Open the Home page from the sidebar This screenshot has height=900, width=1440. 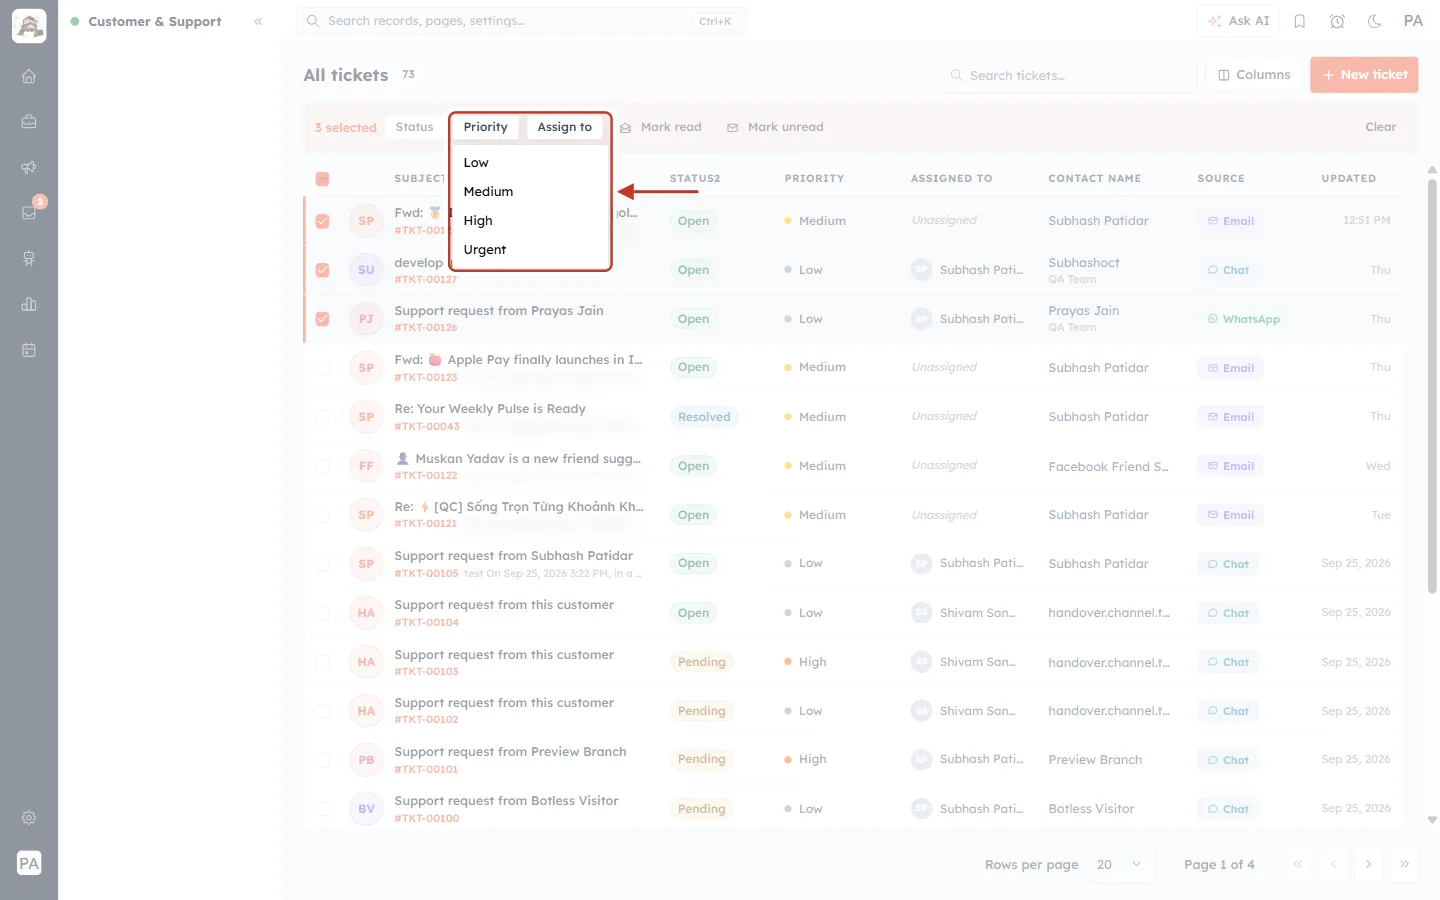click(x=29, y=76)
